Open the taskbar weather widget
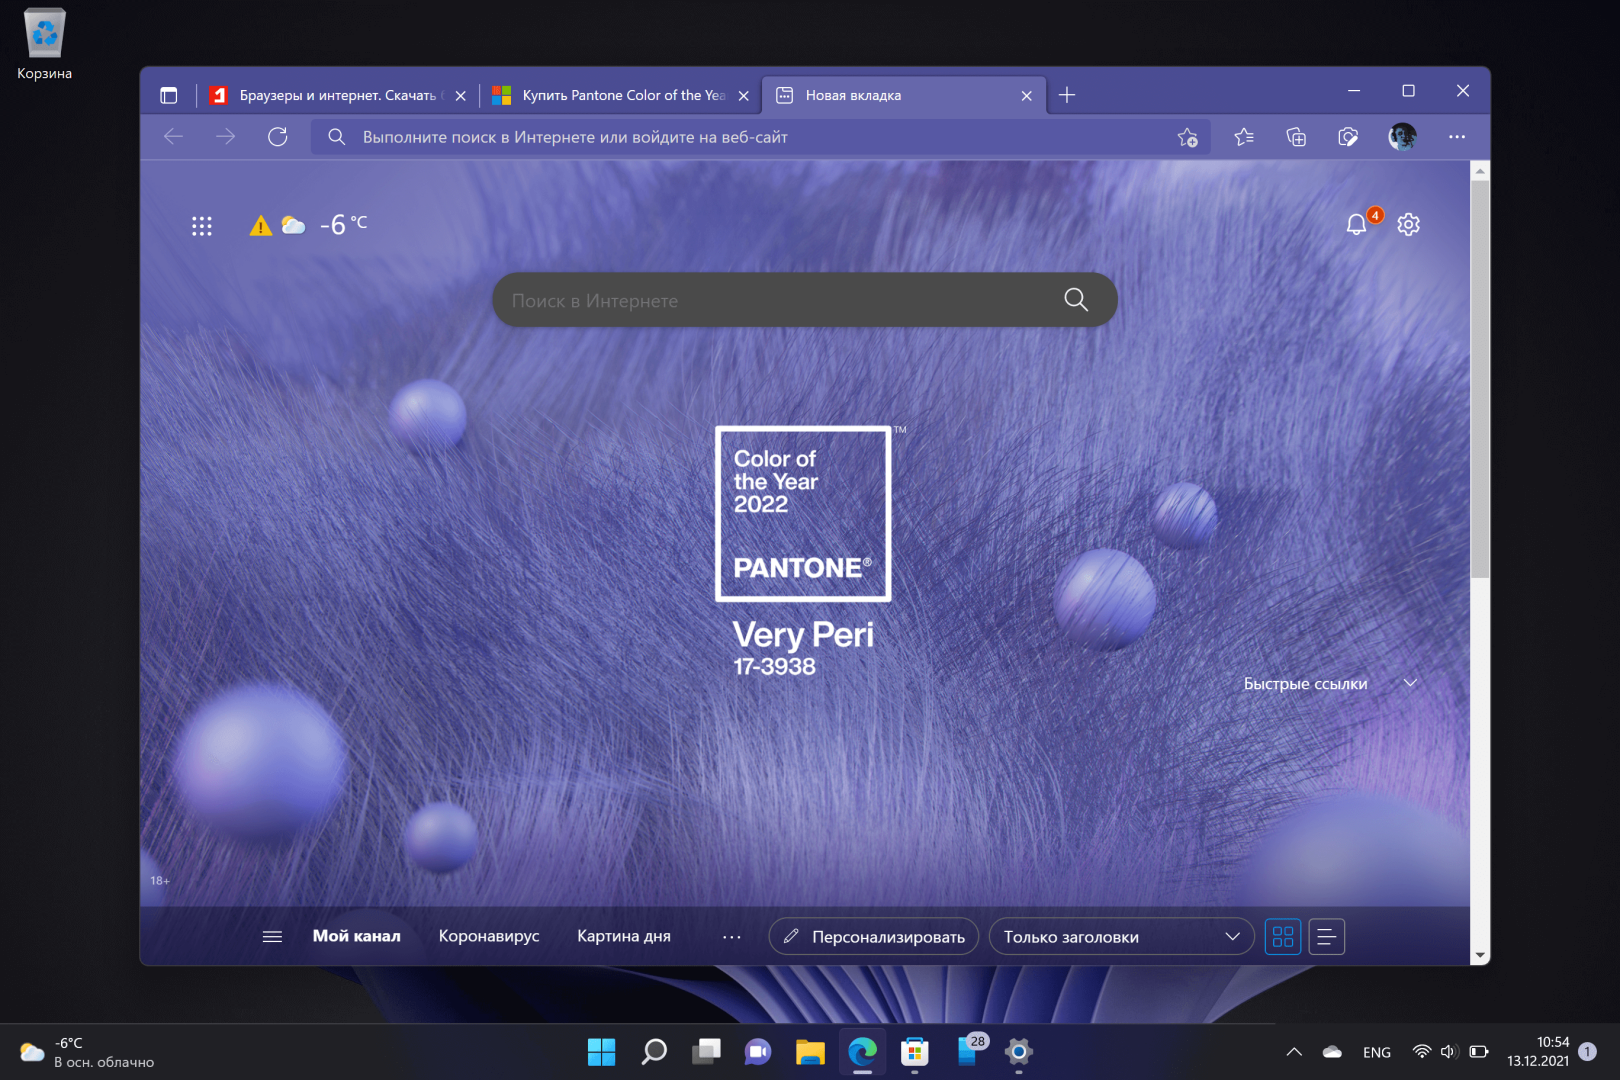 click(x=87, y=1052)
